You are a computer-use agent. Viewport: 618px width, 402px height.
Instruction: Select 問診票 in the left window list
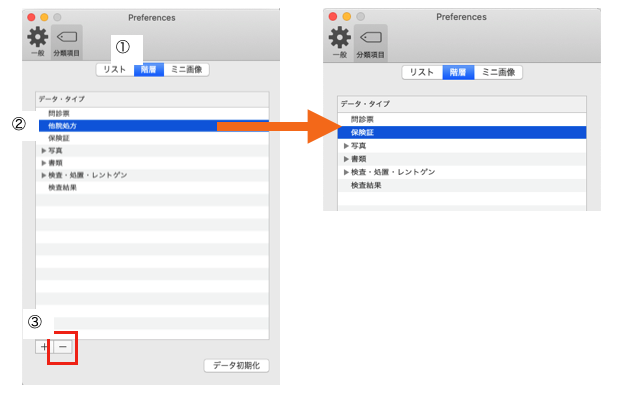[62, 114]
